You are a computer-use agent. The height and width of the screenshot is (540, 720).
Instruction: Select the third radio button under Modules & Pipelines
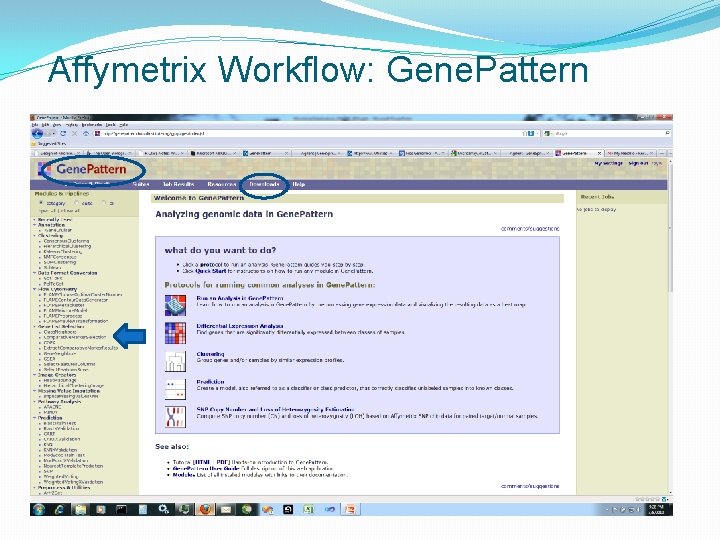pos(104,203)
